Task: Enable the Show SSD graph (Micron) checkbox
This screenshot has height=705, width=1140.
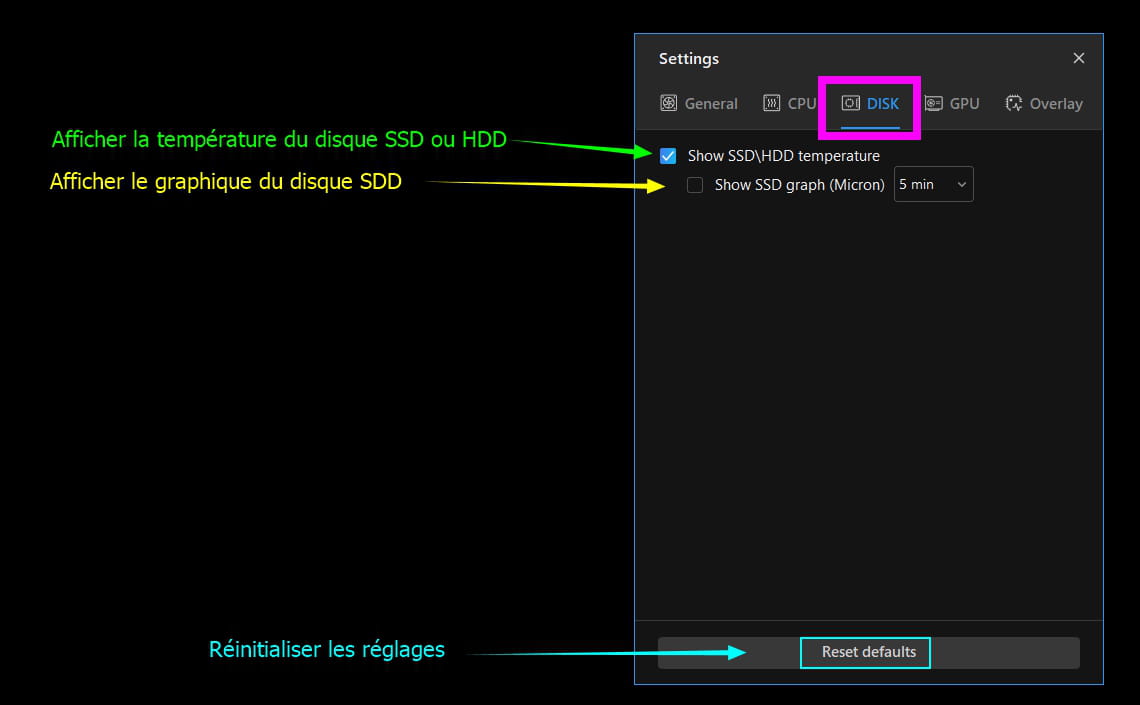Action: pos(695,185)
